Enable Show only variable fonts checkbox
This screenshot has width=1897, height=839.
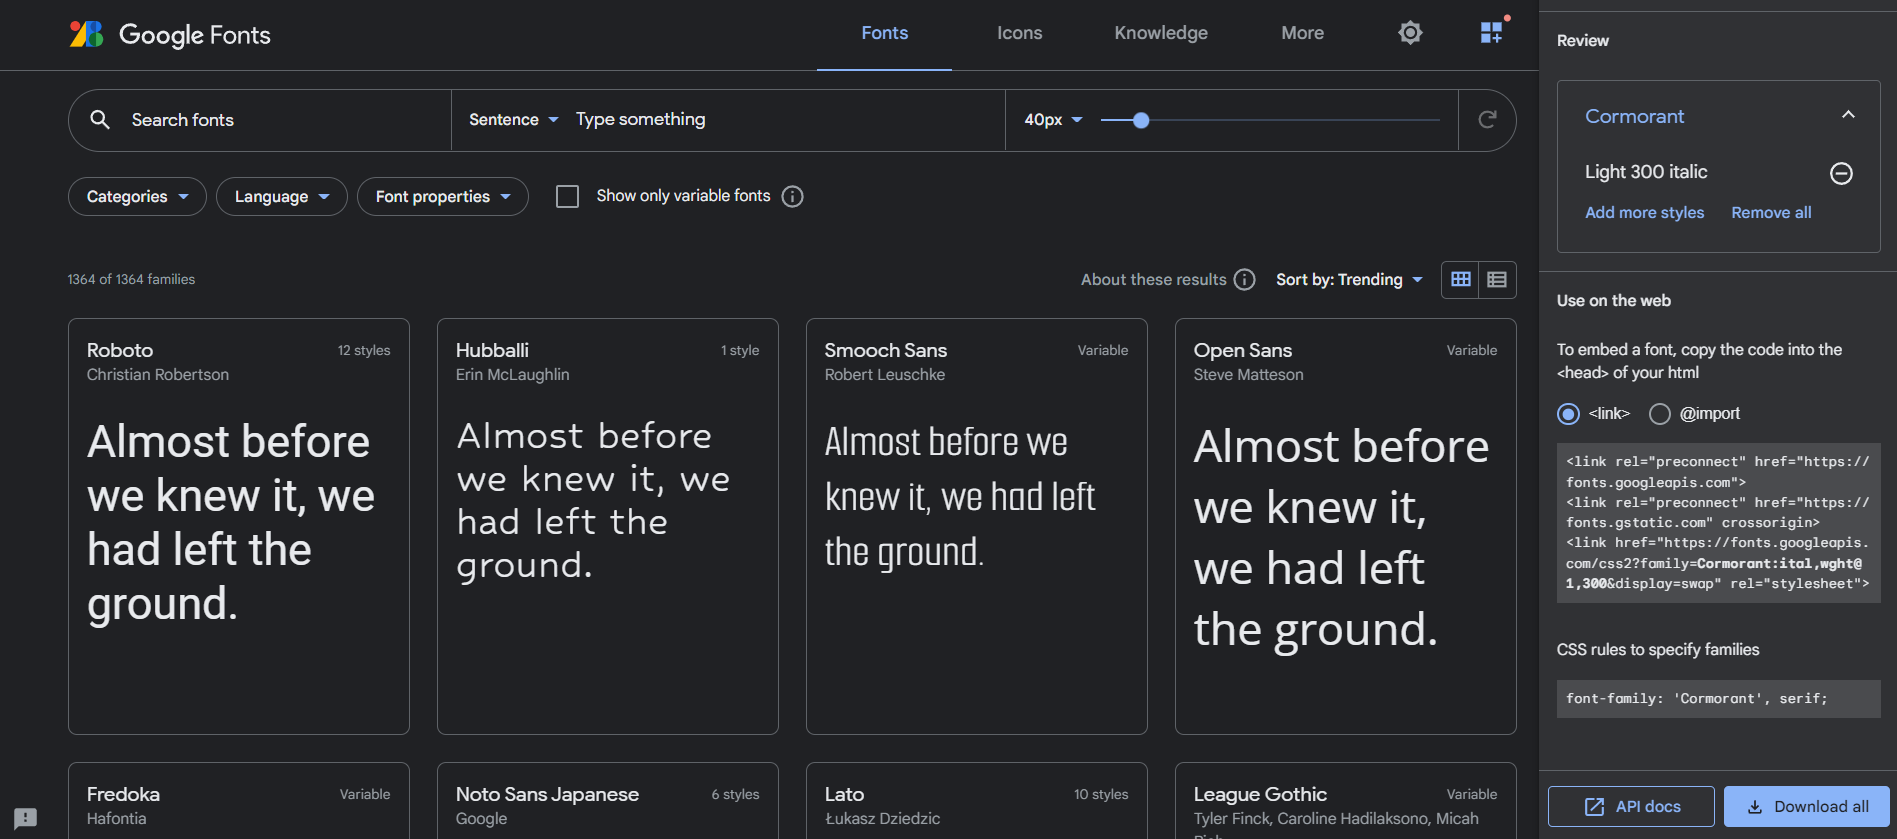pos(567,196)
